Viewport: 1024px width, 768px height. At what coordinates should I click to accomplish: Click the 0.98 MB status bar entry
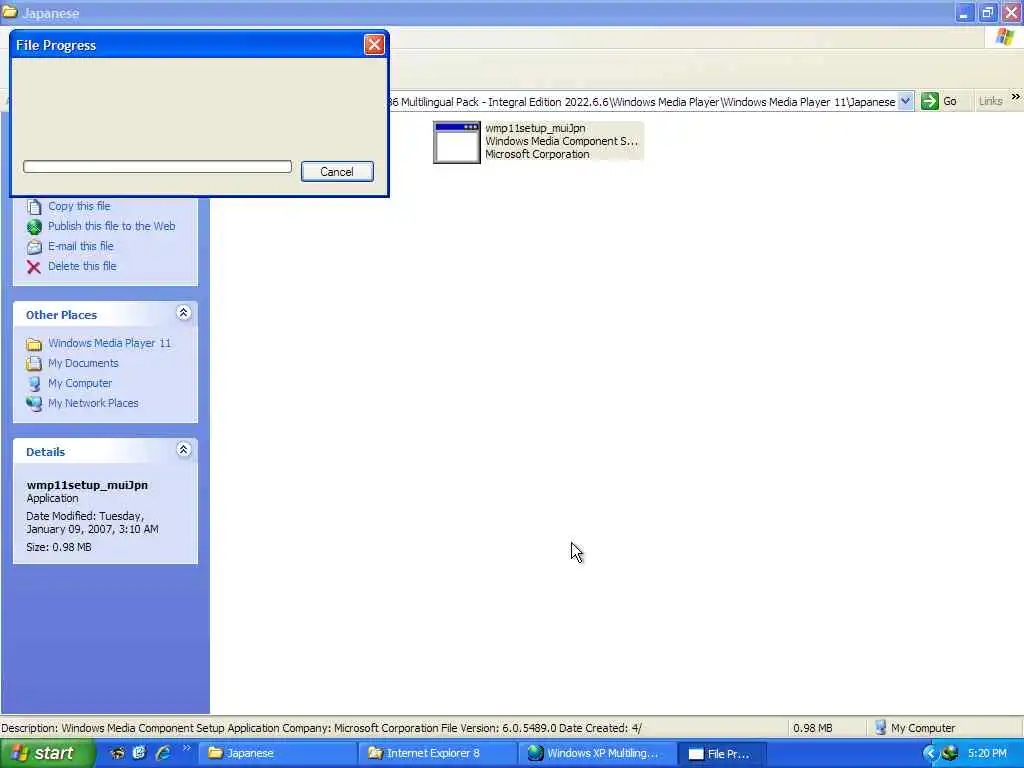tap(812, 728)
